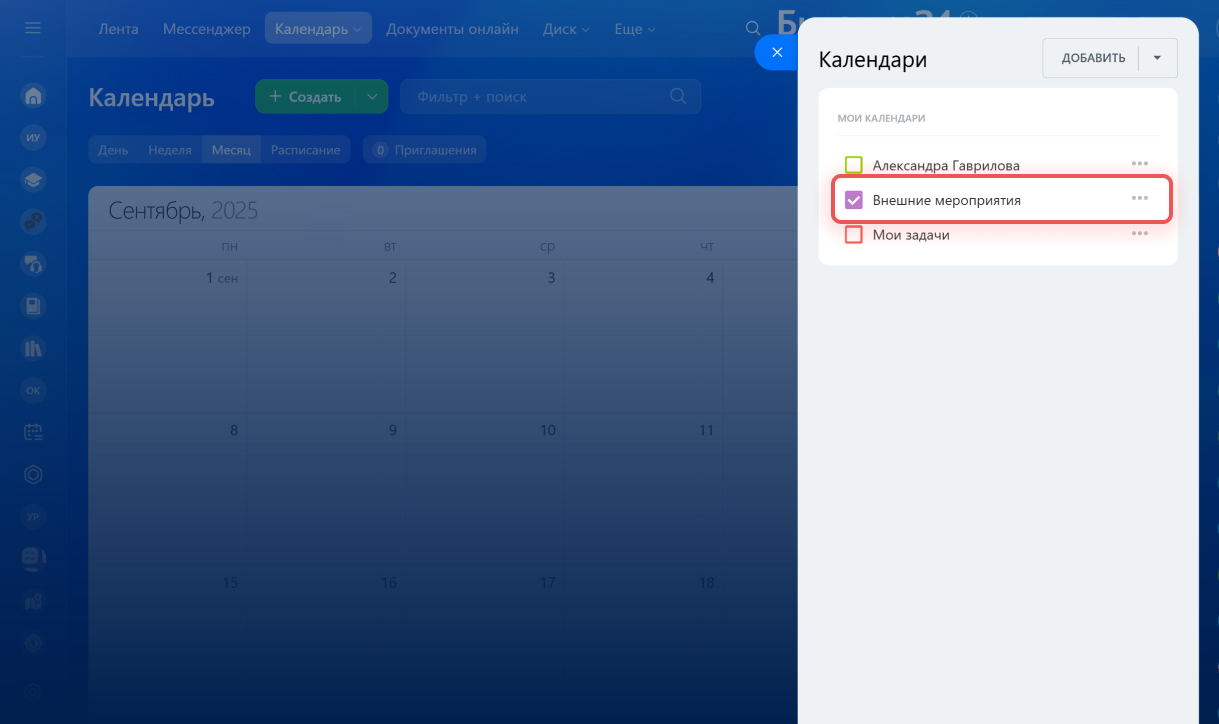This screenshot has height=724, width=1219.
Task: Close the Календари side panel
Action: (777, 52)
